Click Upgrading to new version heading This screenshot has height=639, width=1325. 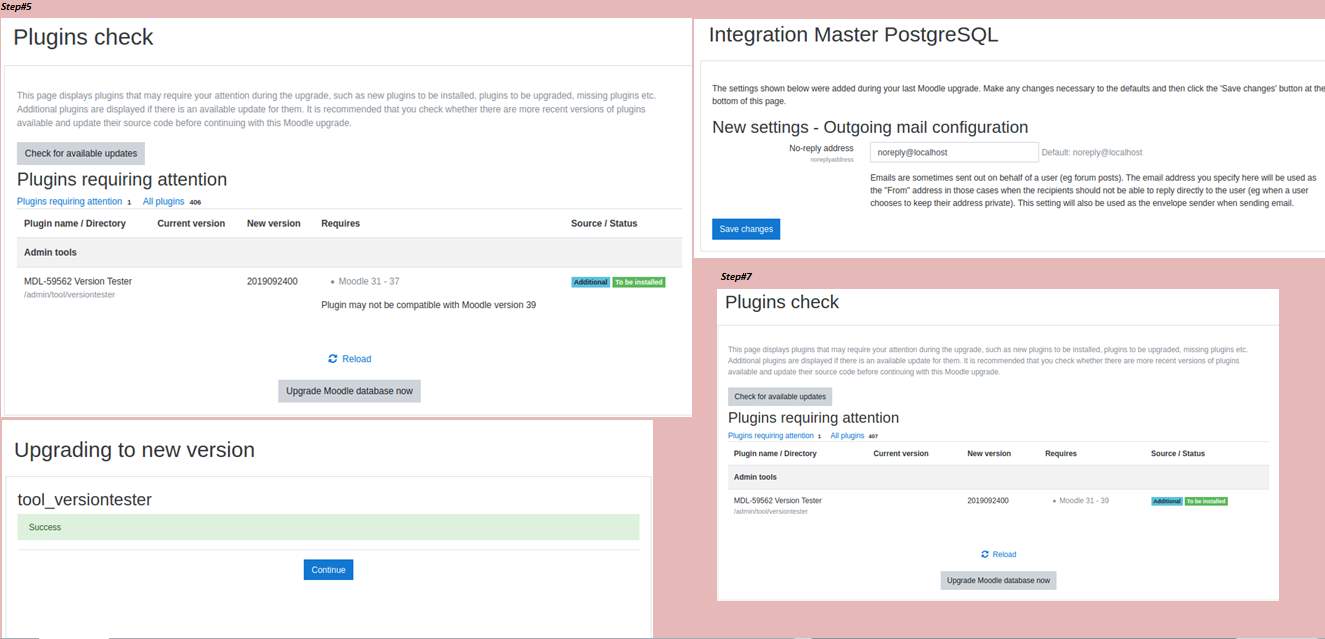[x=134, y=450]
